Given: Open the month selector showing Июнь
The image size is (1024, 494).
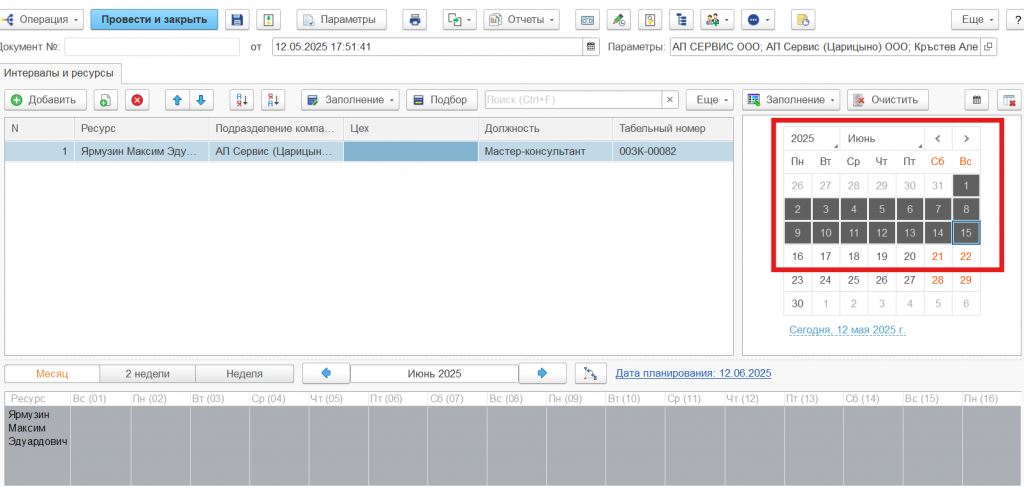Looking at the screenshot, I should click(x=882, y=139).
